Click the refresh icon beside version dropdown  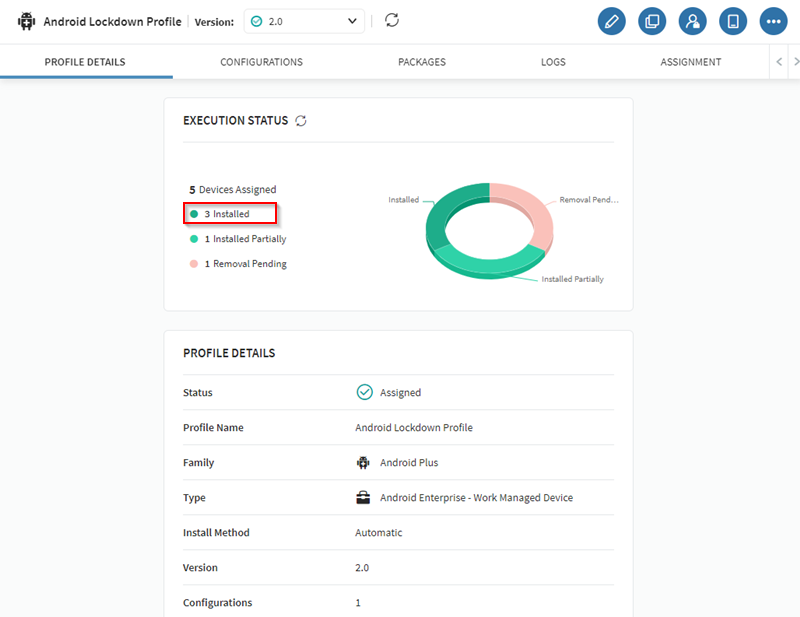[x=392, y=21]
